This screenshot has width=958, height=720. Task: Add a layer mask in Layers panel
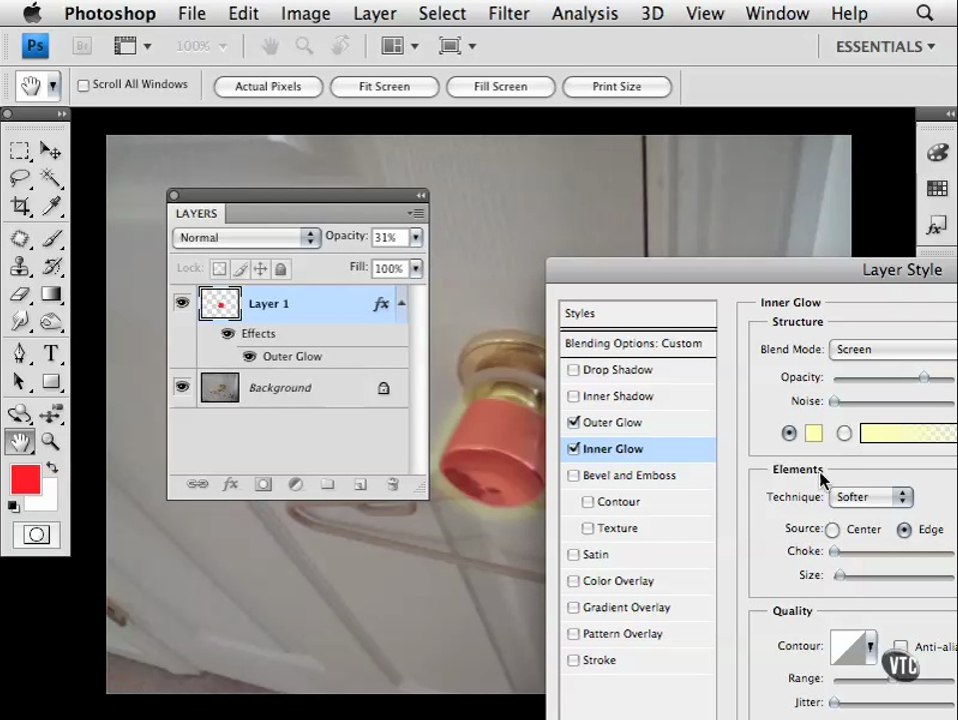click(263, 484)
